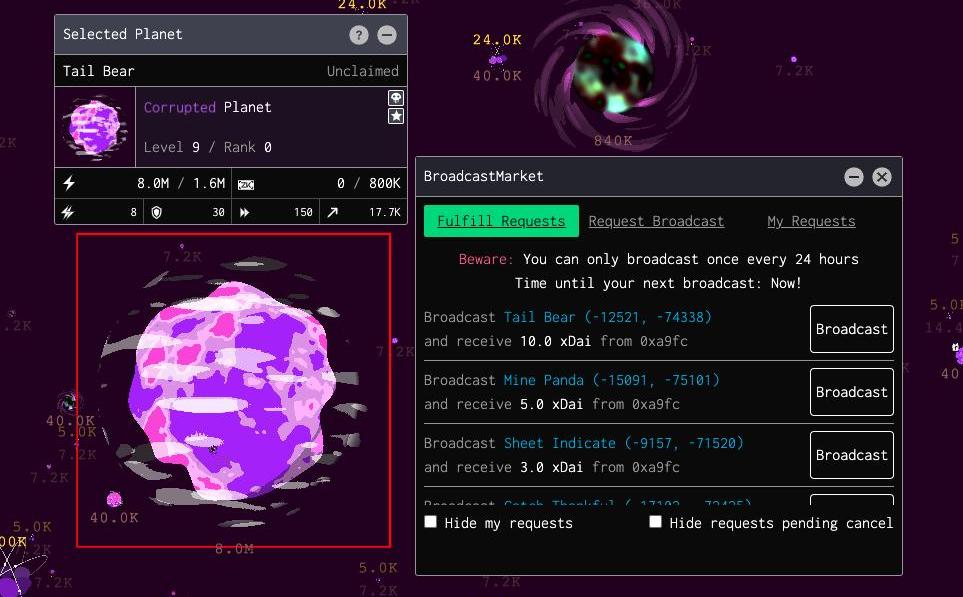Open the My Requests tab
The image size is (963, 597).
click(x=811, y=221)
